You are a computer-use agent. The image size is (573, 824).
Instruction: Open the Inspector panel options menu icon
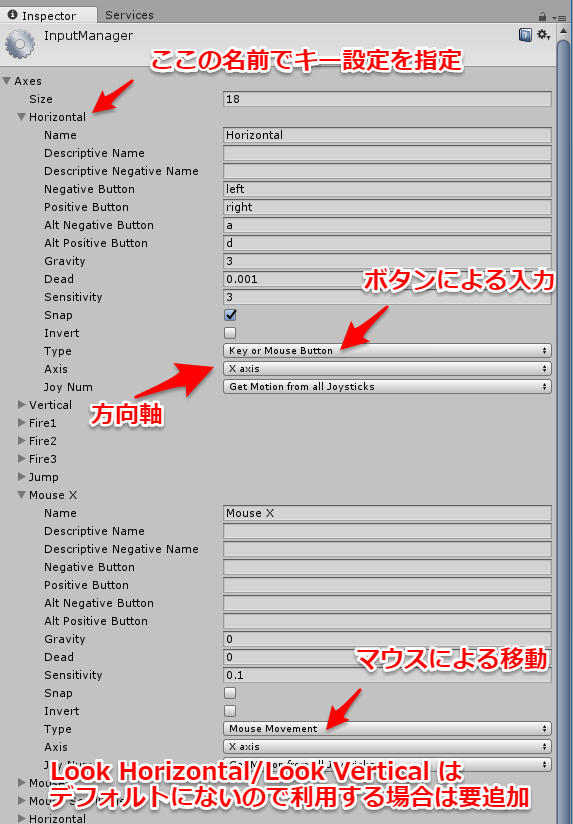tap(560, 17)
